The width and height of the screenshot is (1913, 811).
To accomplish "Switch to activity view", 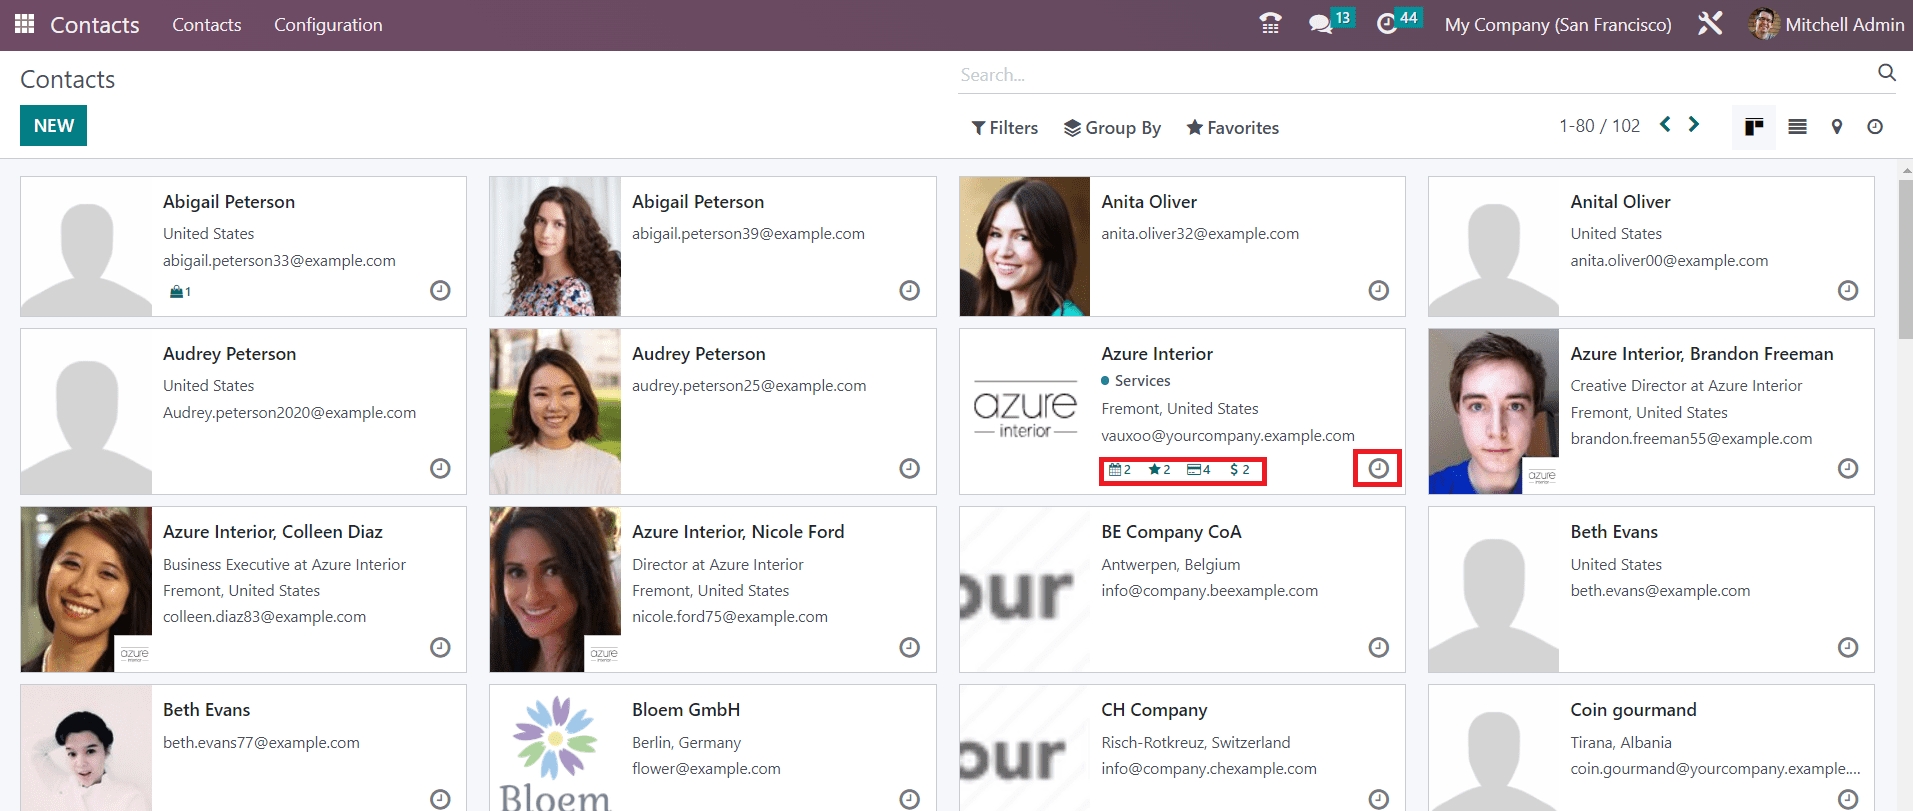I will click(1875, 127).
